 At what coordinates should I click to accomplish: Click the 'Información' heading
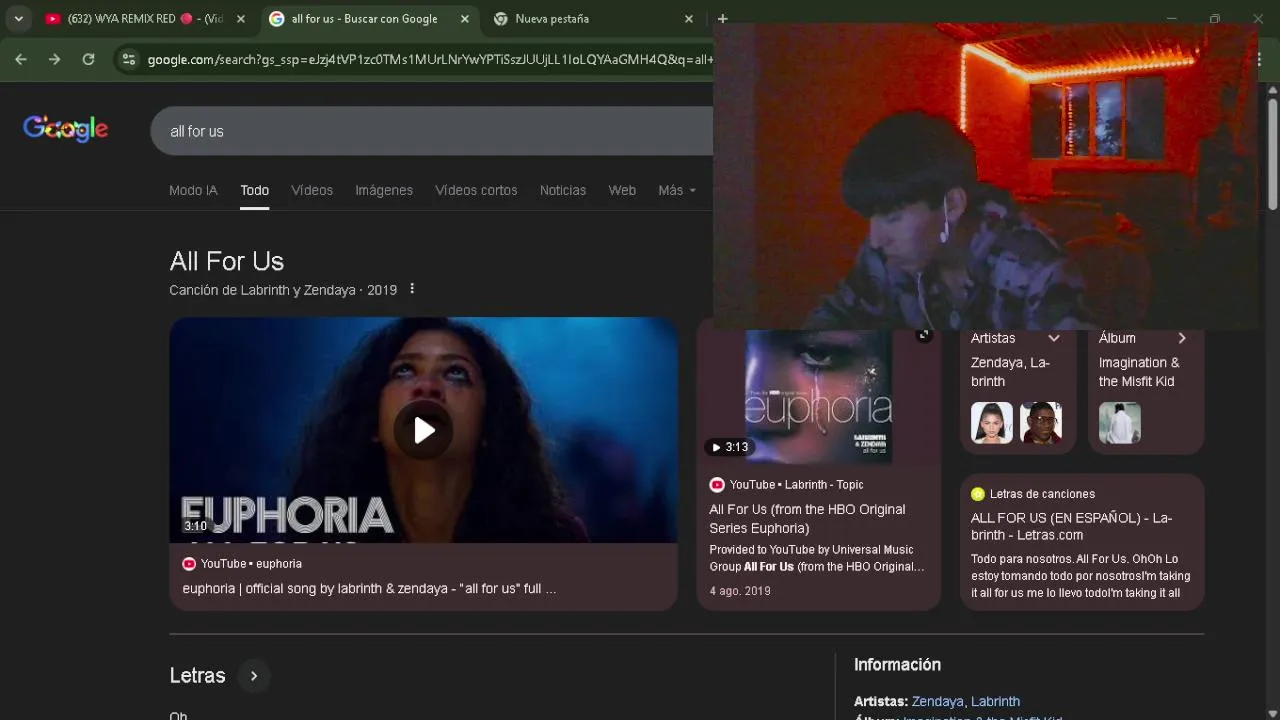(x=897, y=665)
